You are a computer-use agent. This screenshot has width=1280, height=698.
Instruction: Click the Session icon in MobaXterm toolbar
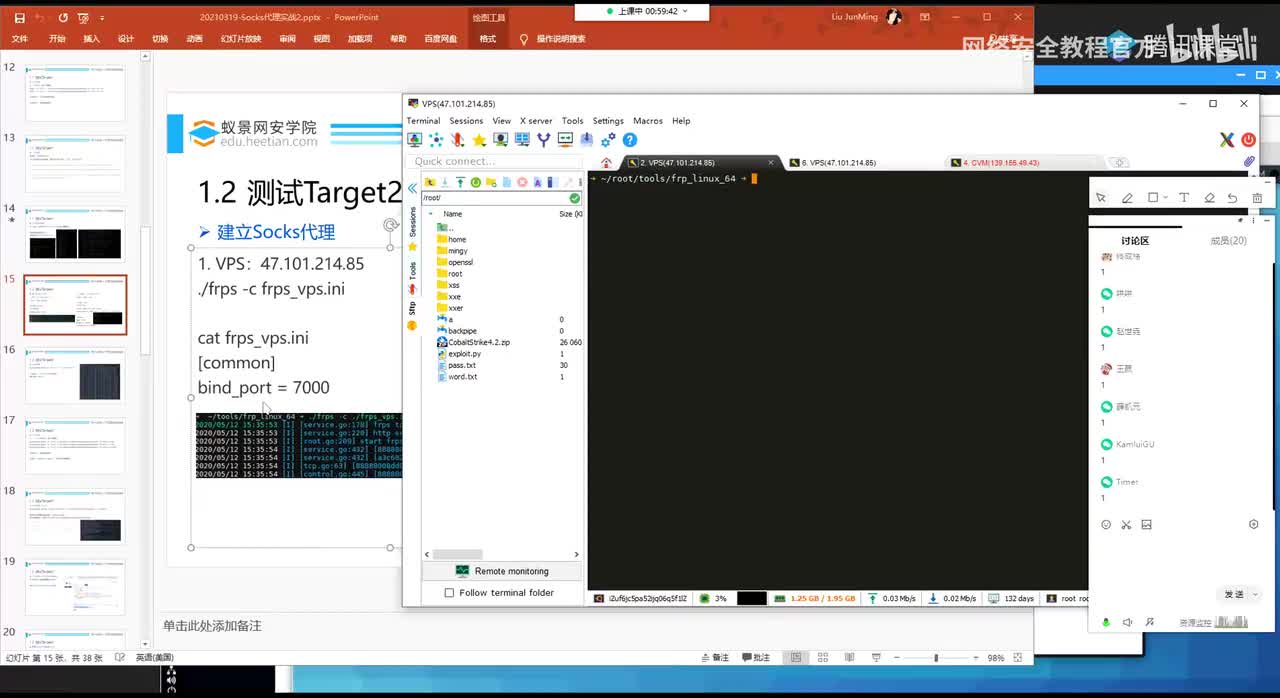pyautogui.click(x=414, y=140)
